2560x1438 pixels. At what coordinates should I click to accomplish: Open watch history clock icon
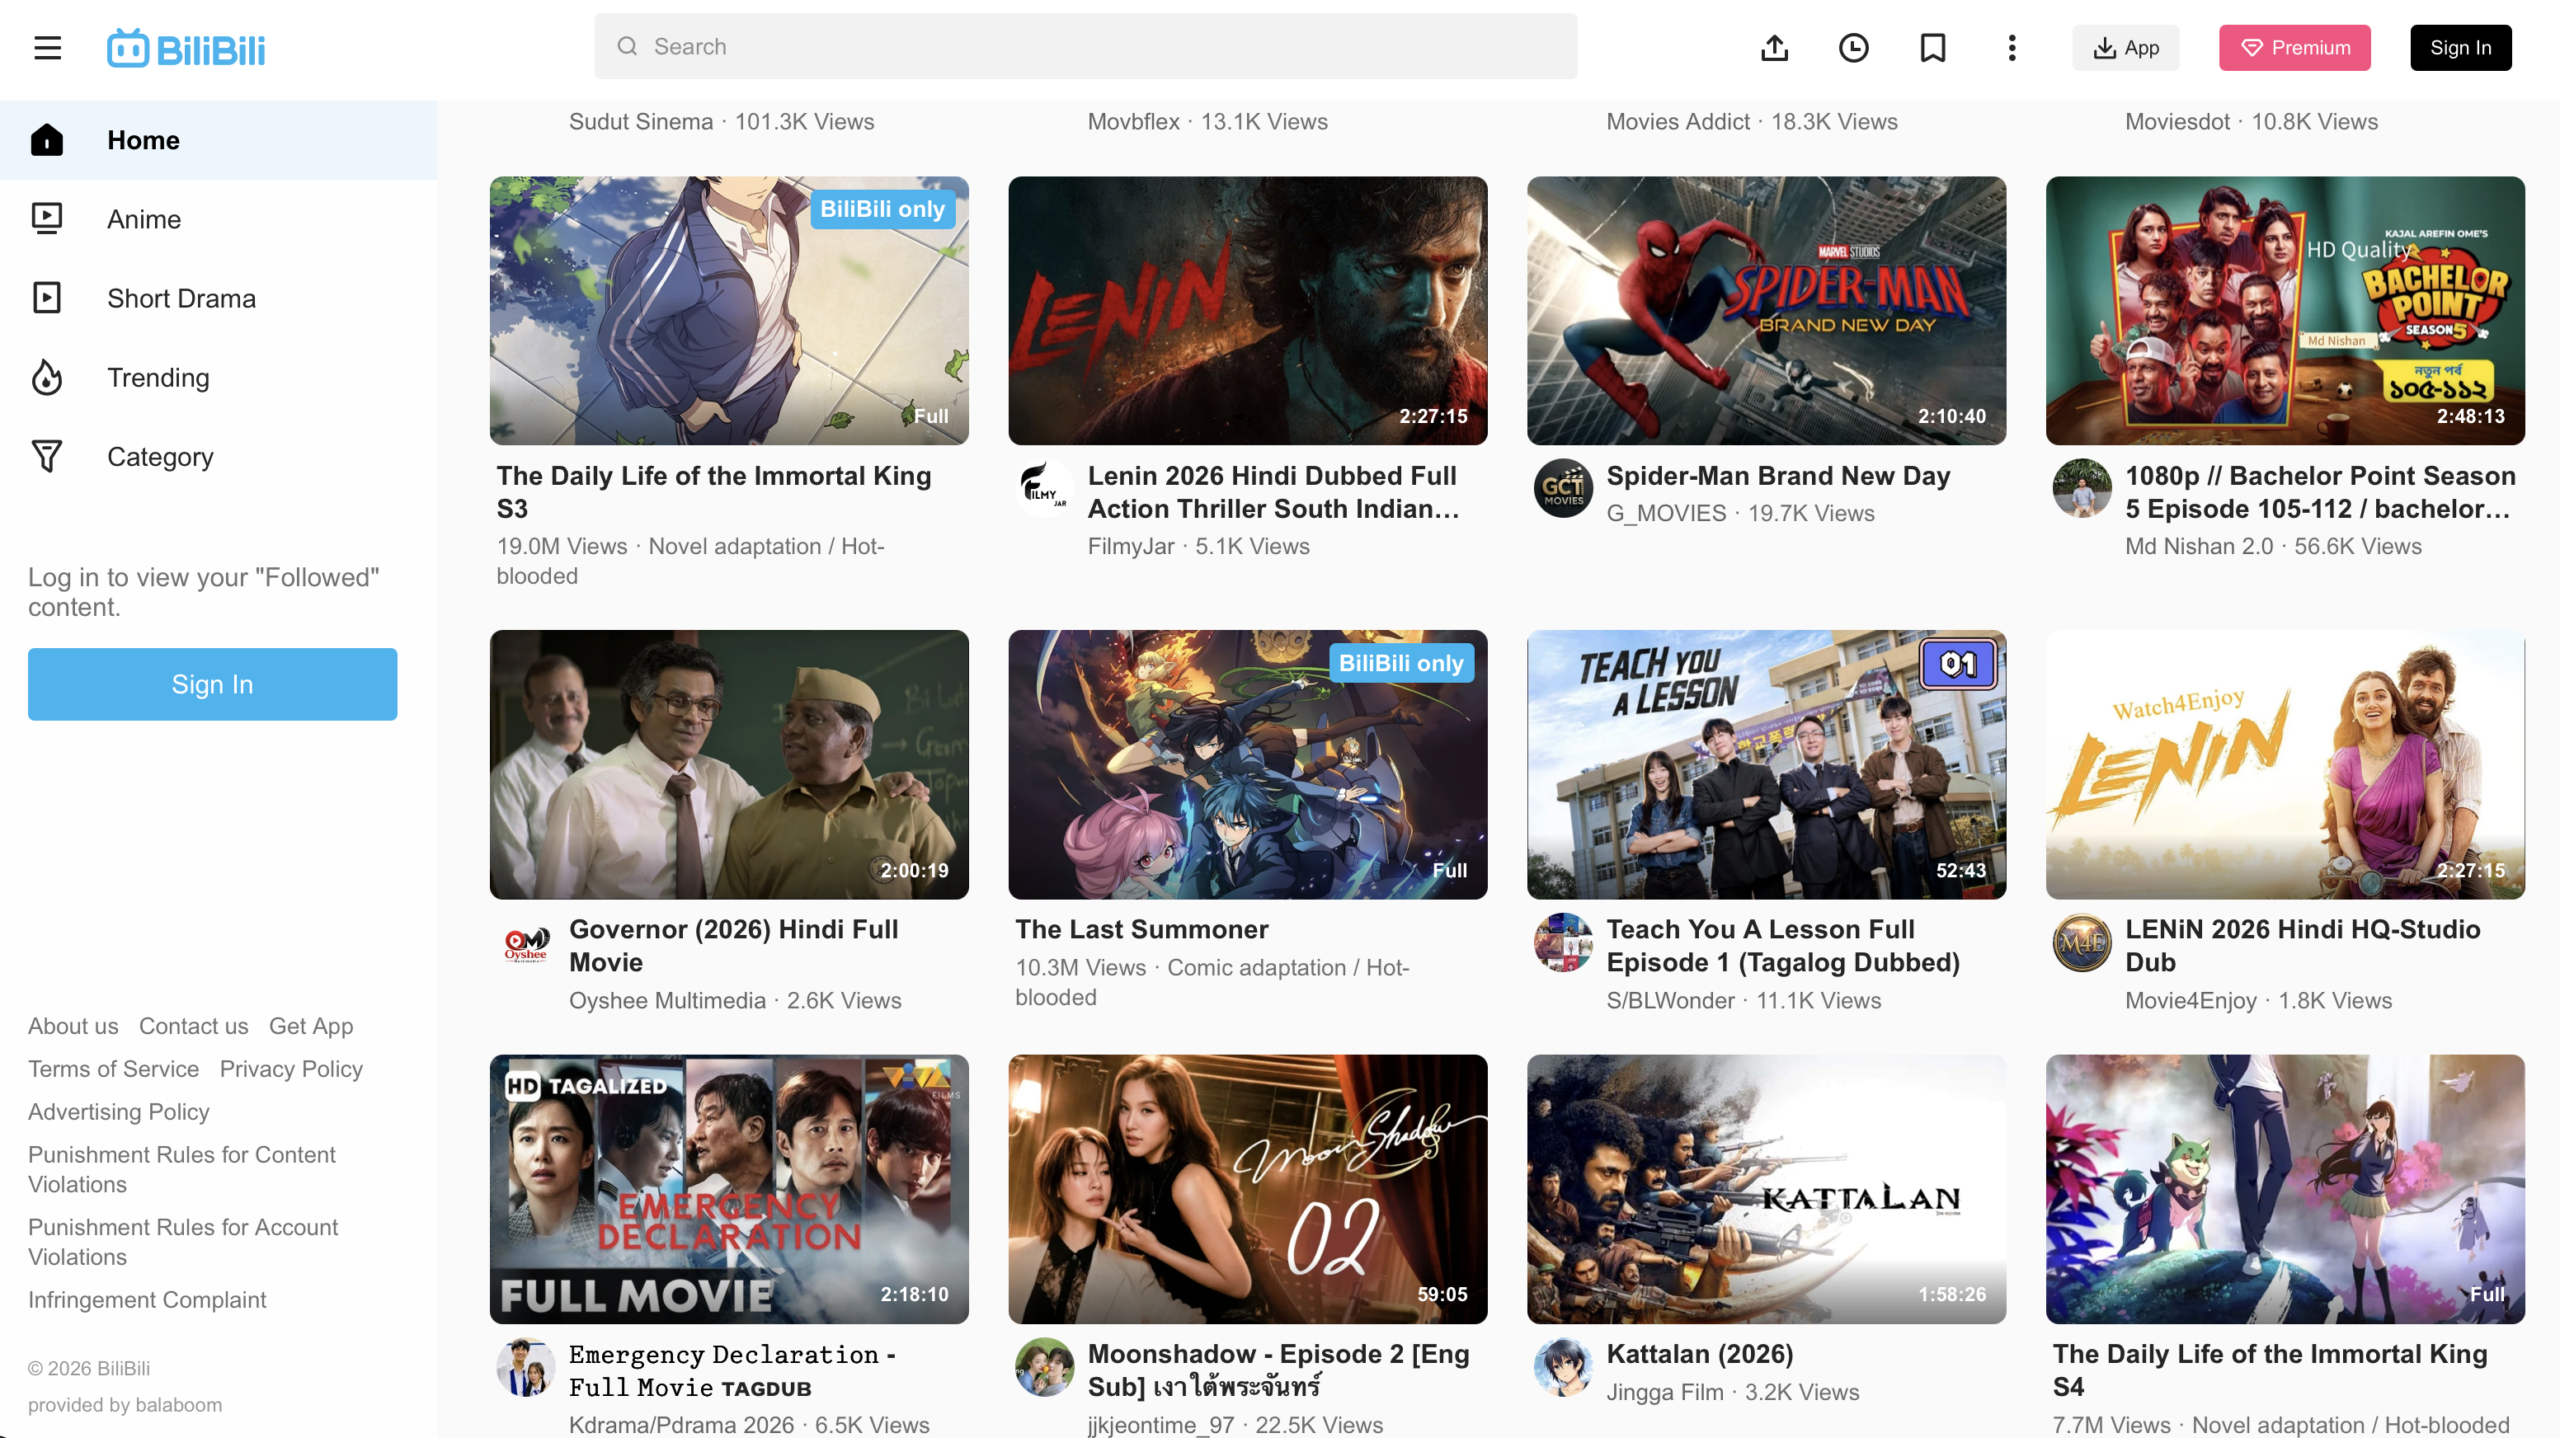click(1853, 48)
